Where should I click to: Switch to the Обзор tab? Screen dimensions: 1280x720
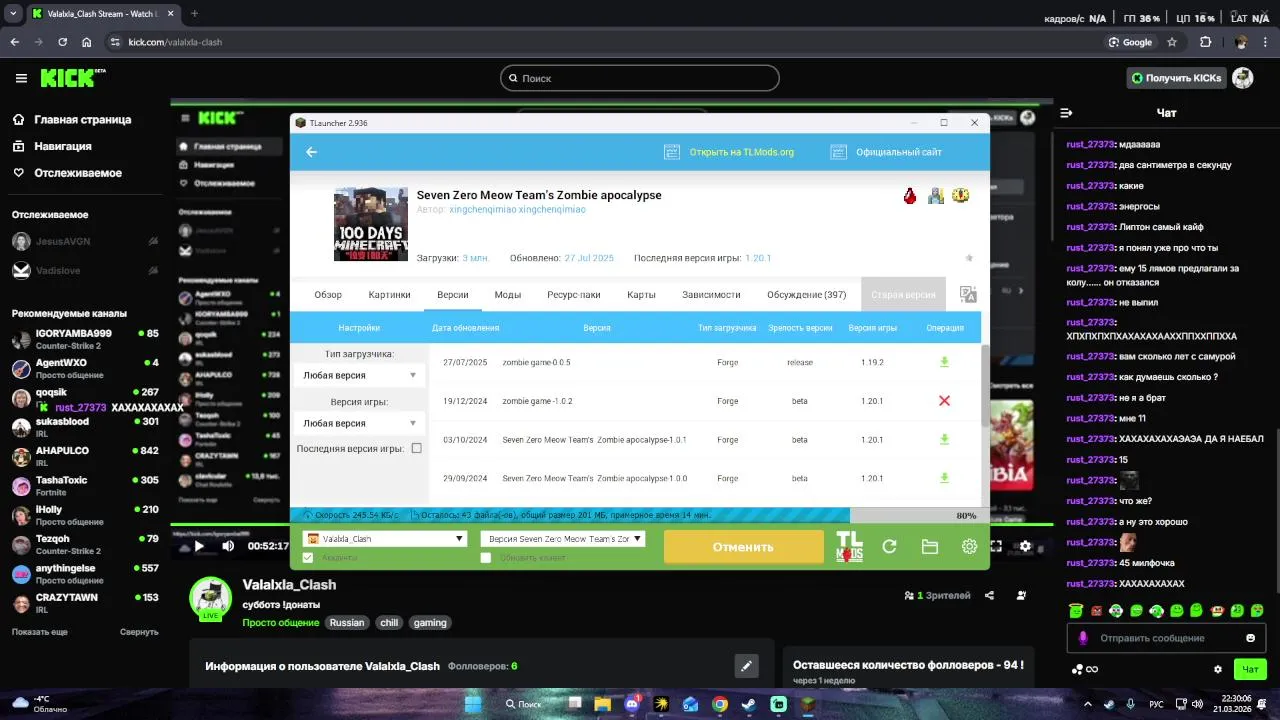tap(328, 295)
